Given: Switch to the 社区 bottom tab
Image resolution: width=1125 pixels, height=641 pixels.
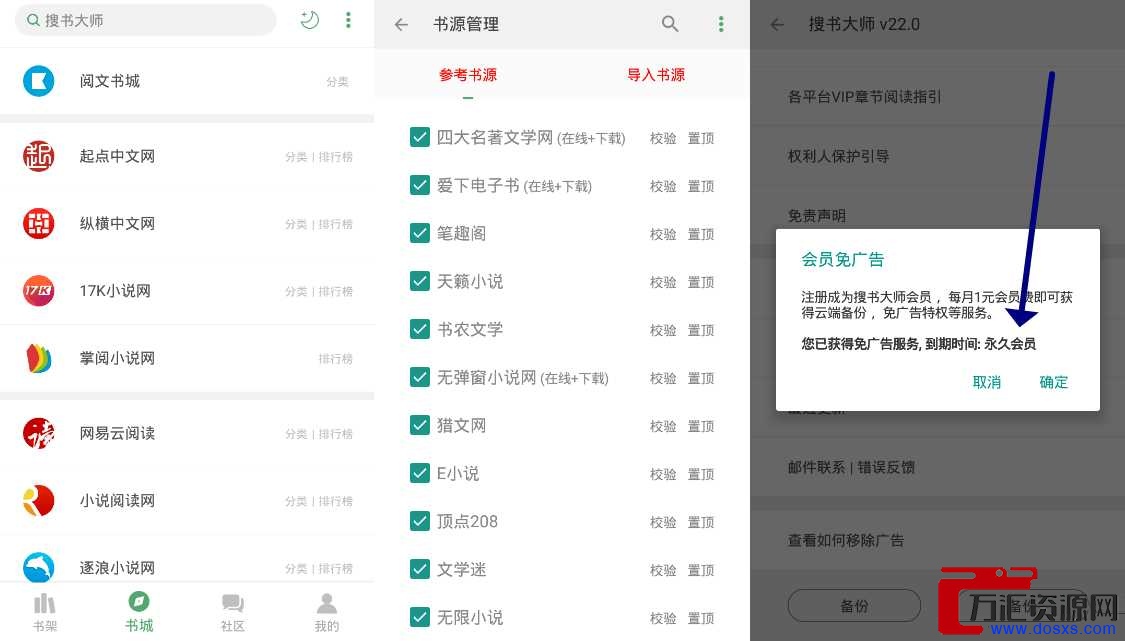Looking at the screenshot, I should click(232, 613).
